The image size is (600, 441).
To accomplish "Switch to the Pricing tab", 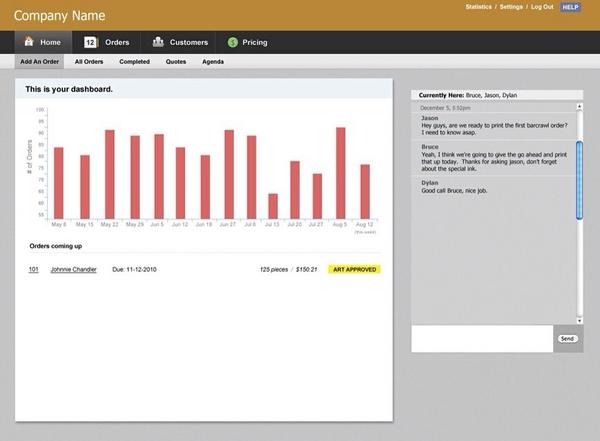I will pos(248,42).
